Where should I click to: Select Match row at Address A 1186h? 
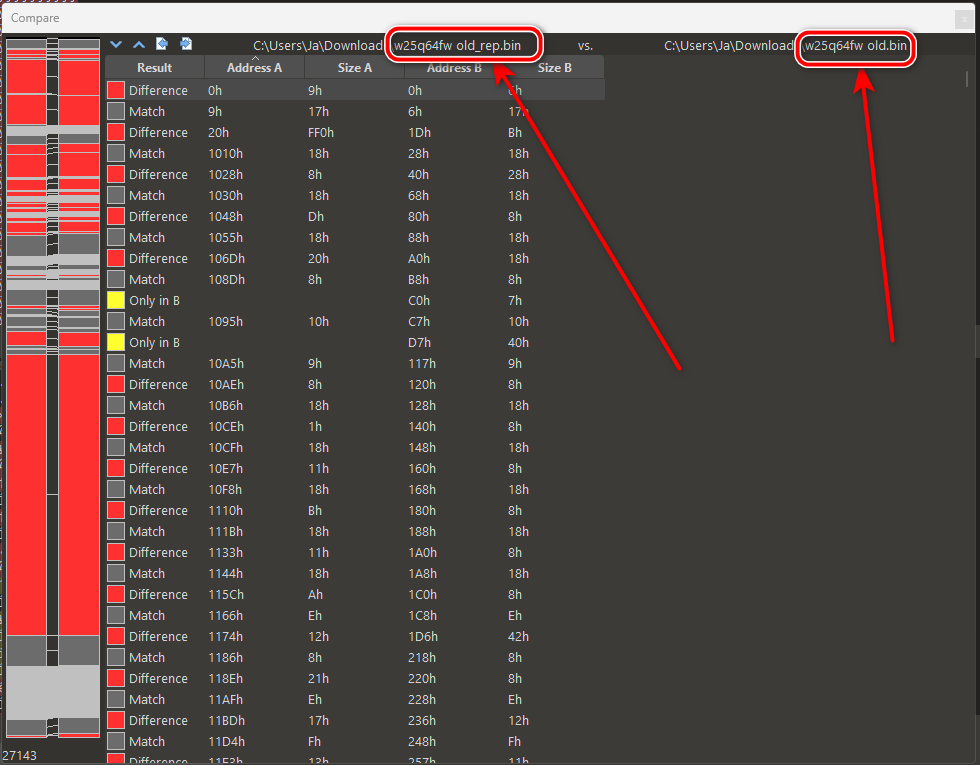click(355, 658)
